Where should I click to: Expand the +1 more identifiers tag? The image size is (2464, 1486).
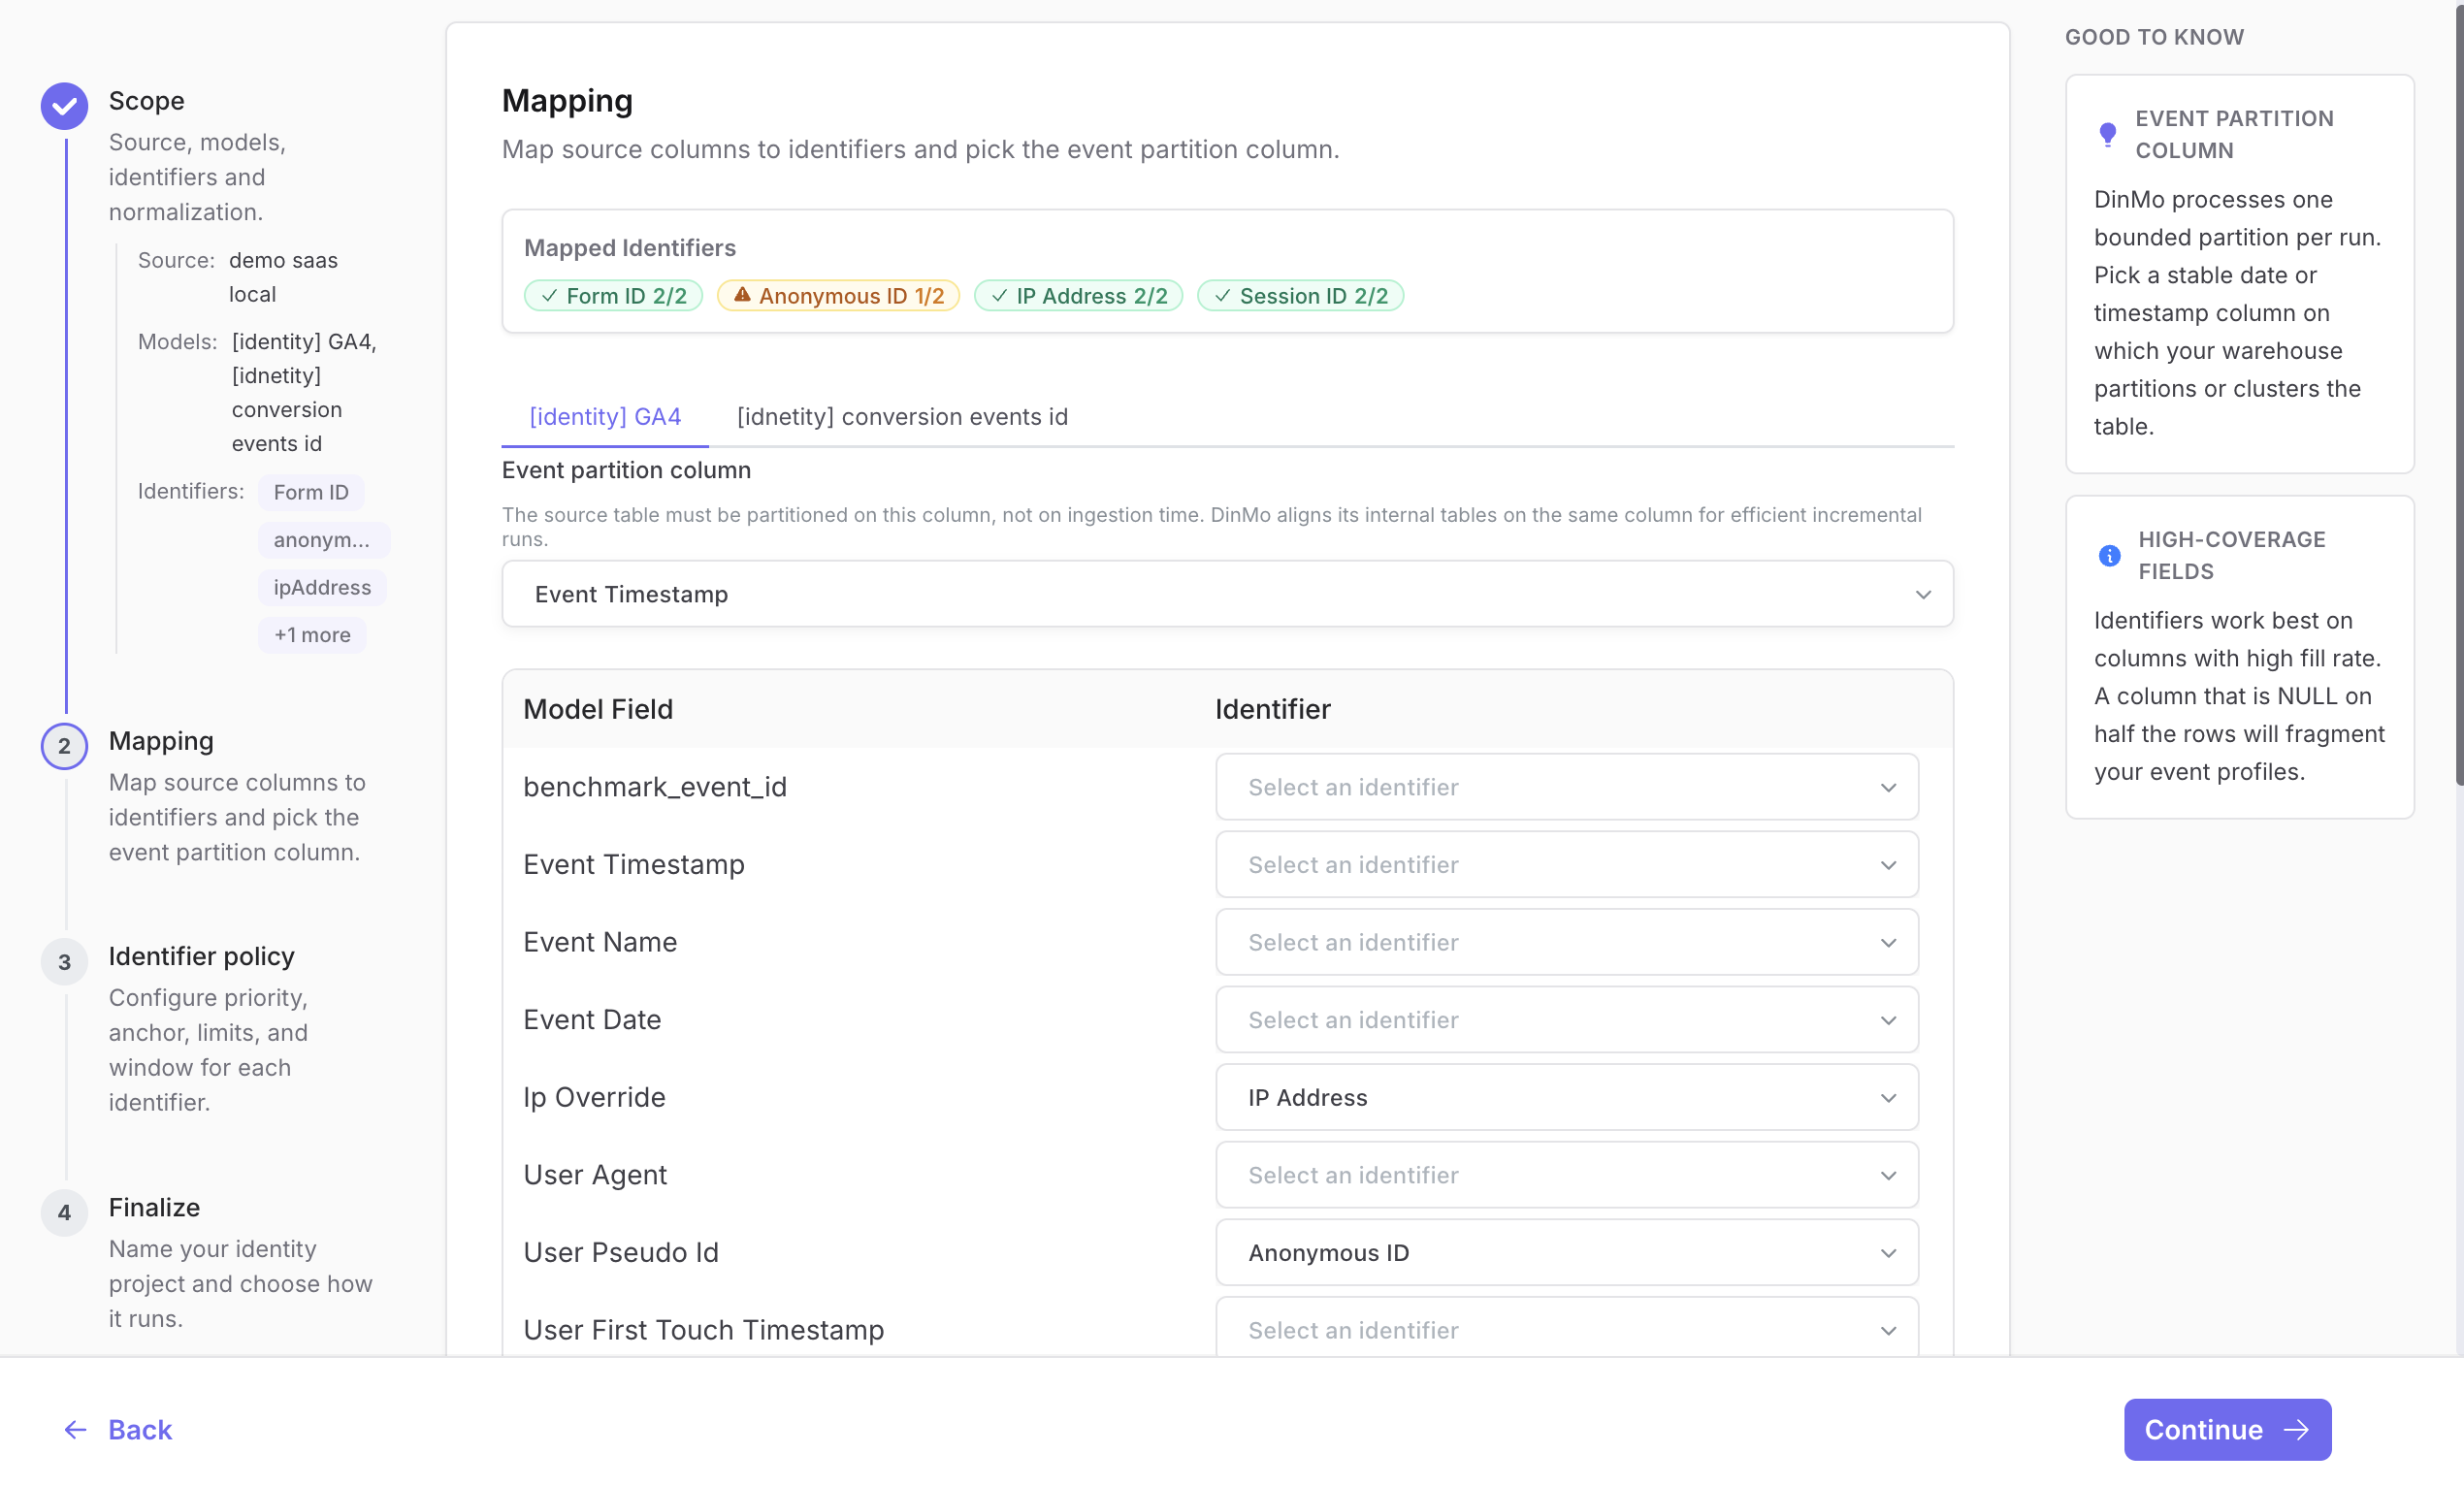pos(312,635)
